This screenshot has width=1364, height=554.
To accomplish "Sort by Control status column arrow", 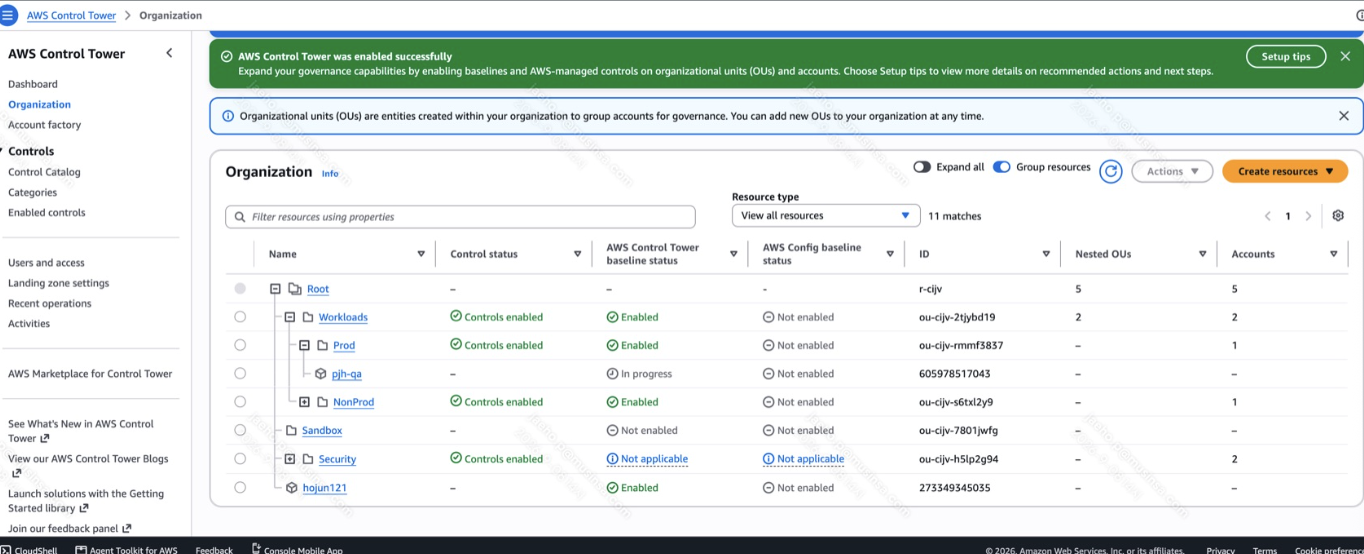I will (x=577, y=254).
